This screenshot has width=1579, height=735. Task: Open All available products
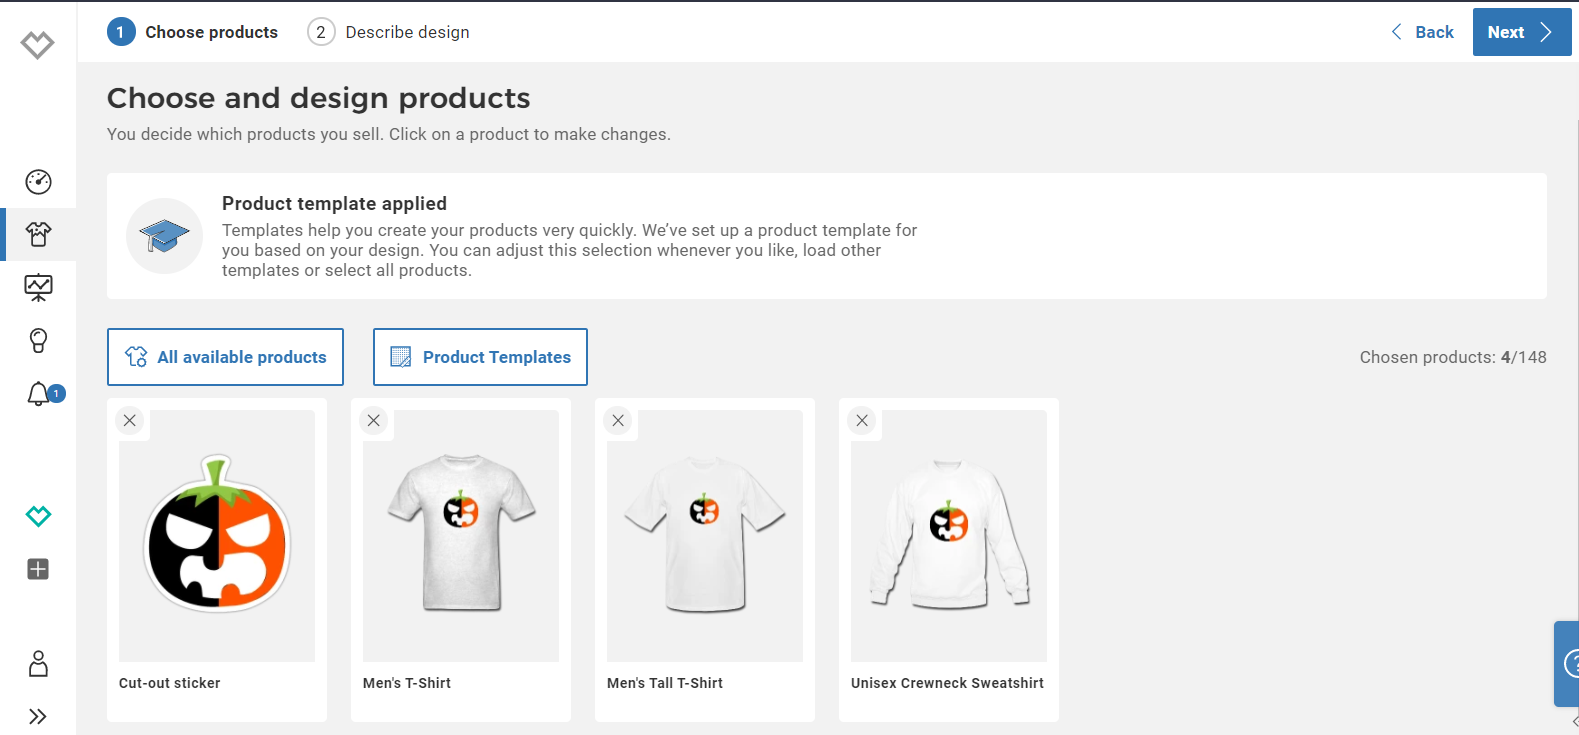pos(225,357)
